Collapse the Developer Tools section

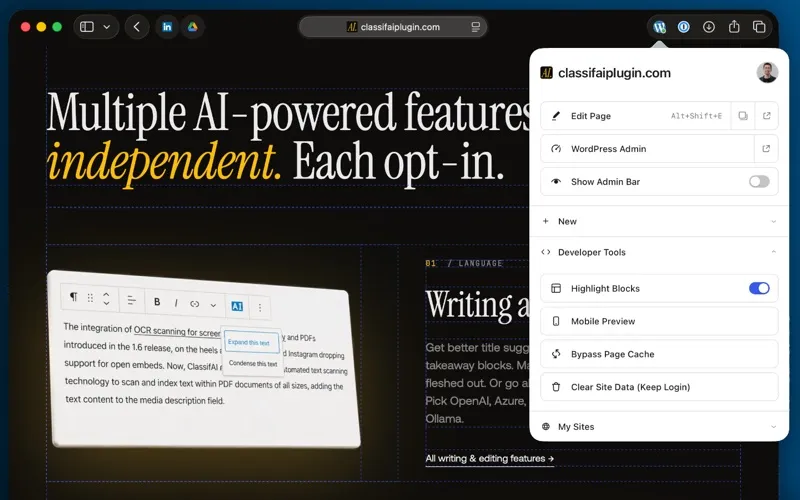659,252
